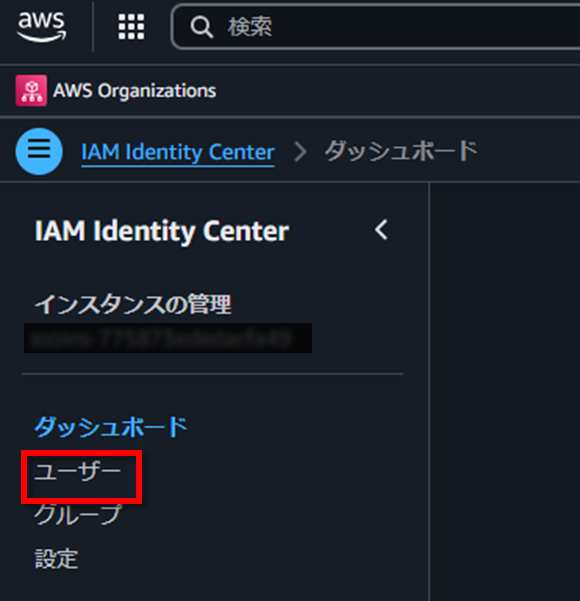Screen dimensions: 580x601
Task: Open IAM Identity Center breadcrumb link
Action: [178, 152]
